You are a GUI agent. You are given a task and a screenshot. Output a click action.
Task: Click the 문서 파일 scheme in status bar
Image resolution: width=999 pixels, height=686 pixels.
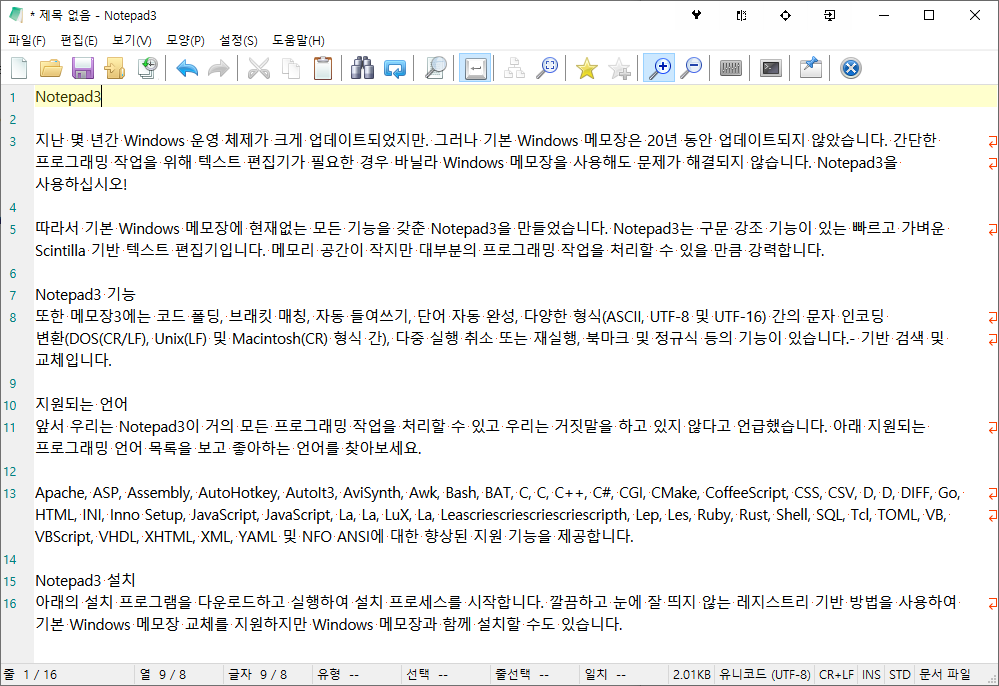(945, 675)
